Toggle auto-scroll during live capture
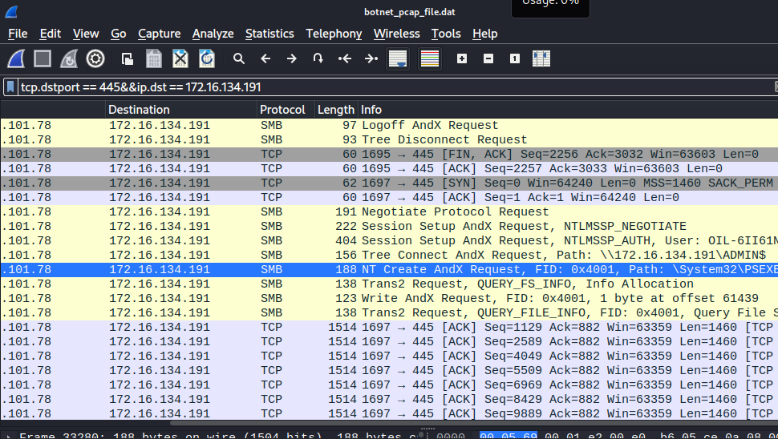Viewport: 778px width, 440px height. (398, 59)
